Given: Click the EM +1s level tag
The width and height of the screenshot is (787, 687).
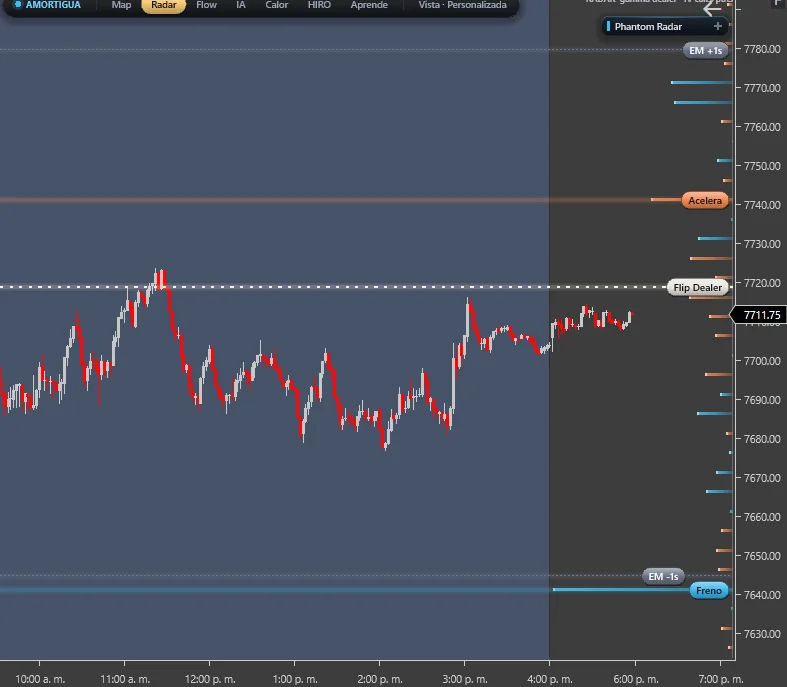Looking at the screenshot, I should (x=705, y=51).
